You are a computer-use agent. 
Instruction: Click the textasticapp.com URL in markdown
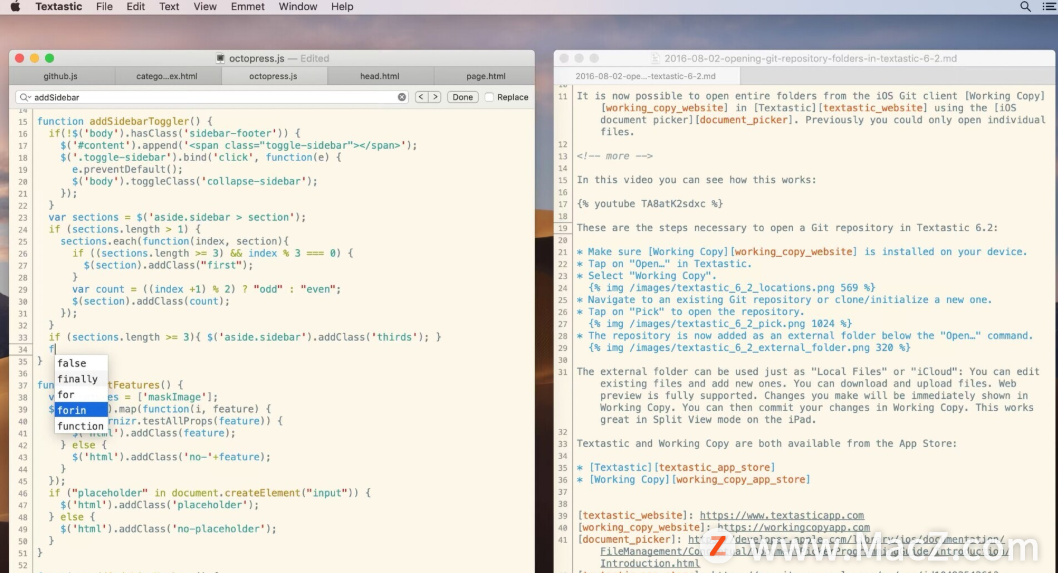point(781,515)
